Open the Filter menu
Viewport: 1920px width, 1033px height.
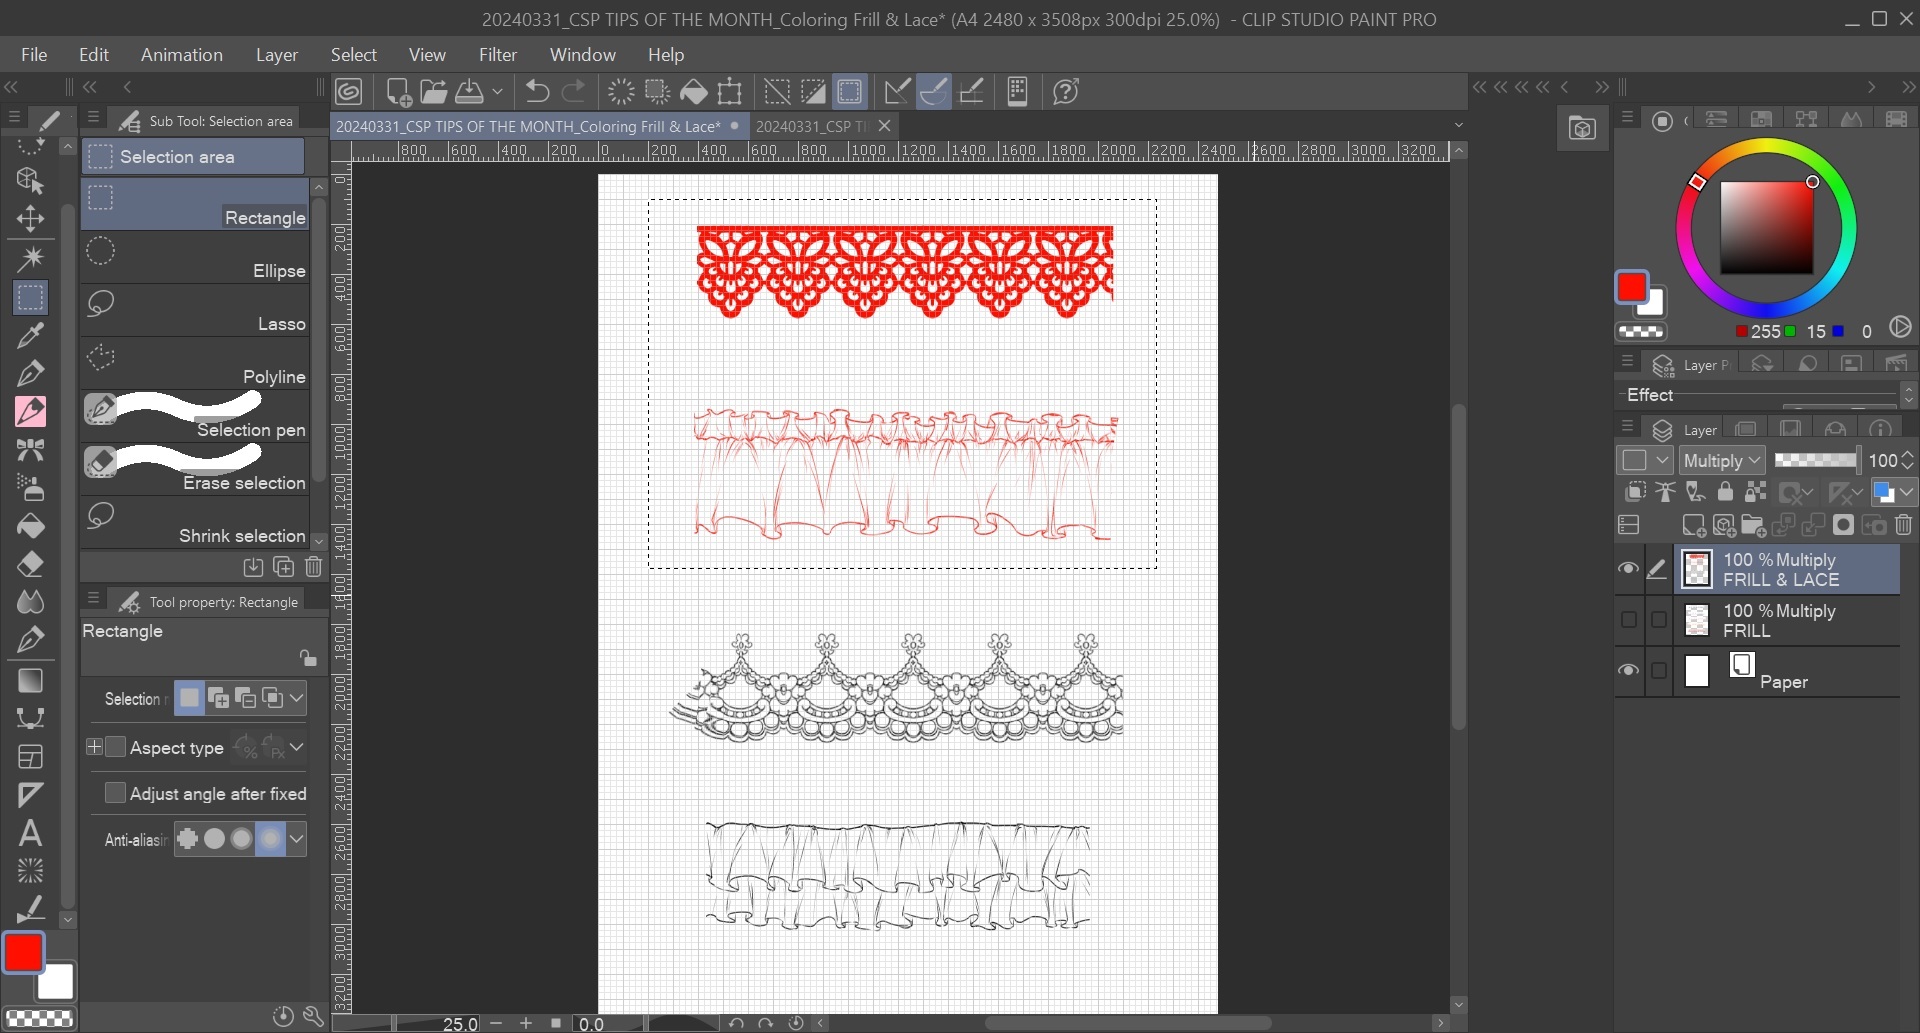tap(497, 55)
